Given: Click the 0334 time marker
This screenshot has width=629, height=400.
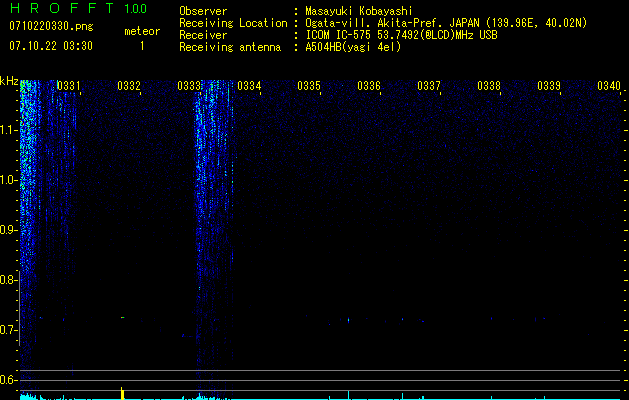Looking at the screenshot, I should [249, 86].
